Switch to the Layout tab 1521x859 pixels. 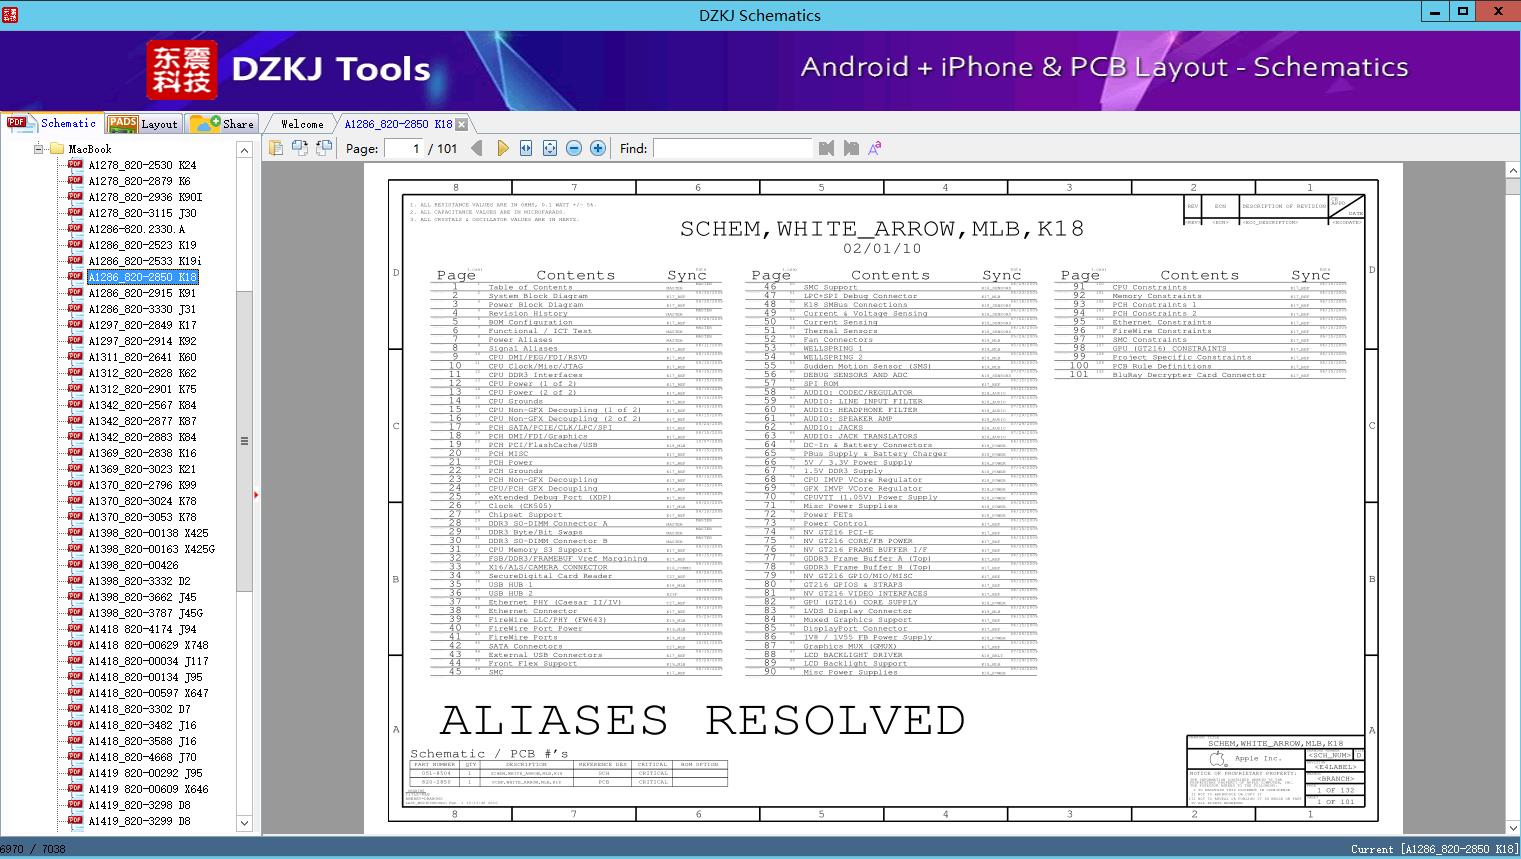(143, 124)
